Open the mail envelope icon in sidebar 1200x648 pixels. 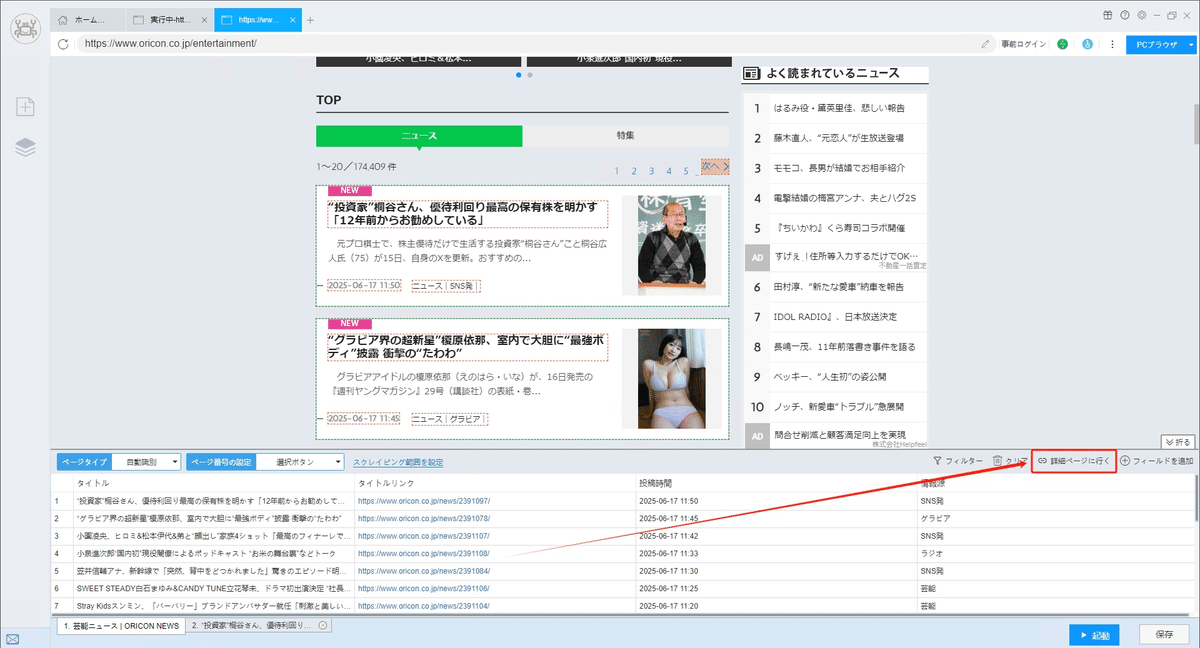[12, 639]
